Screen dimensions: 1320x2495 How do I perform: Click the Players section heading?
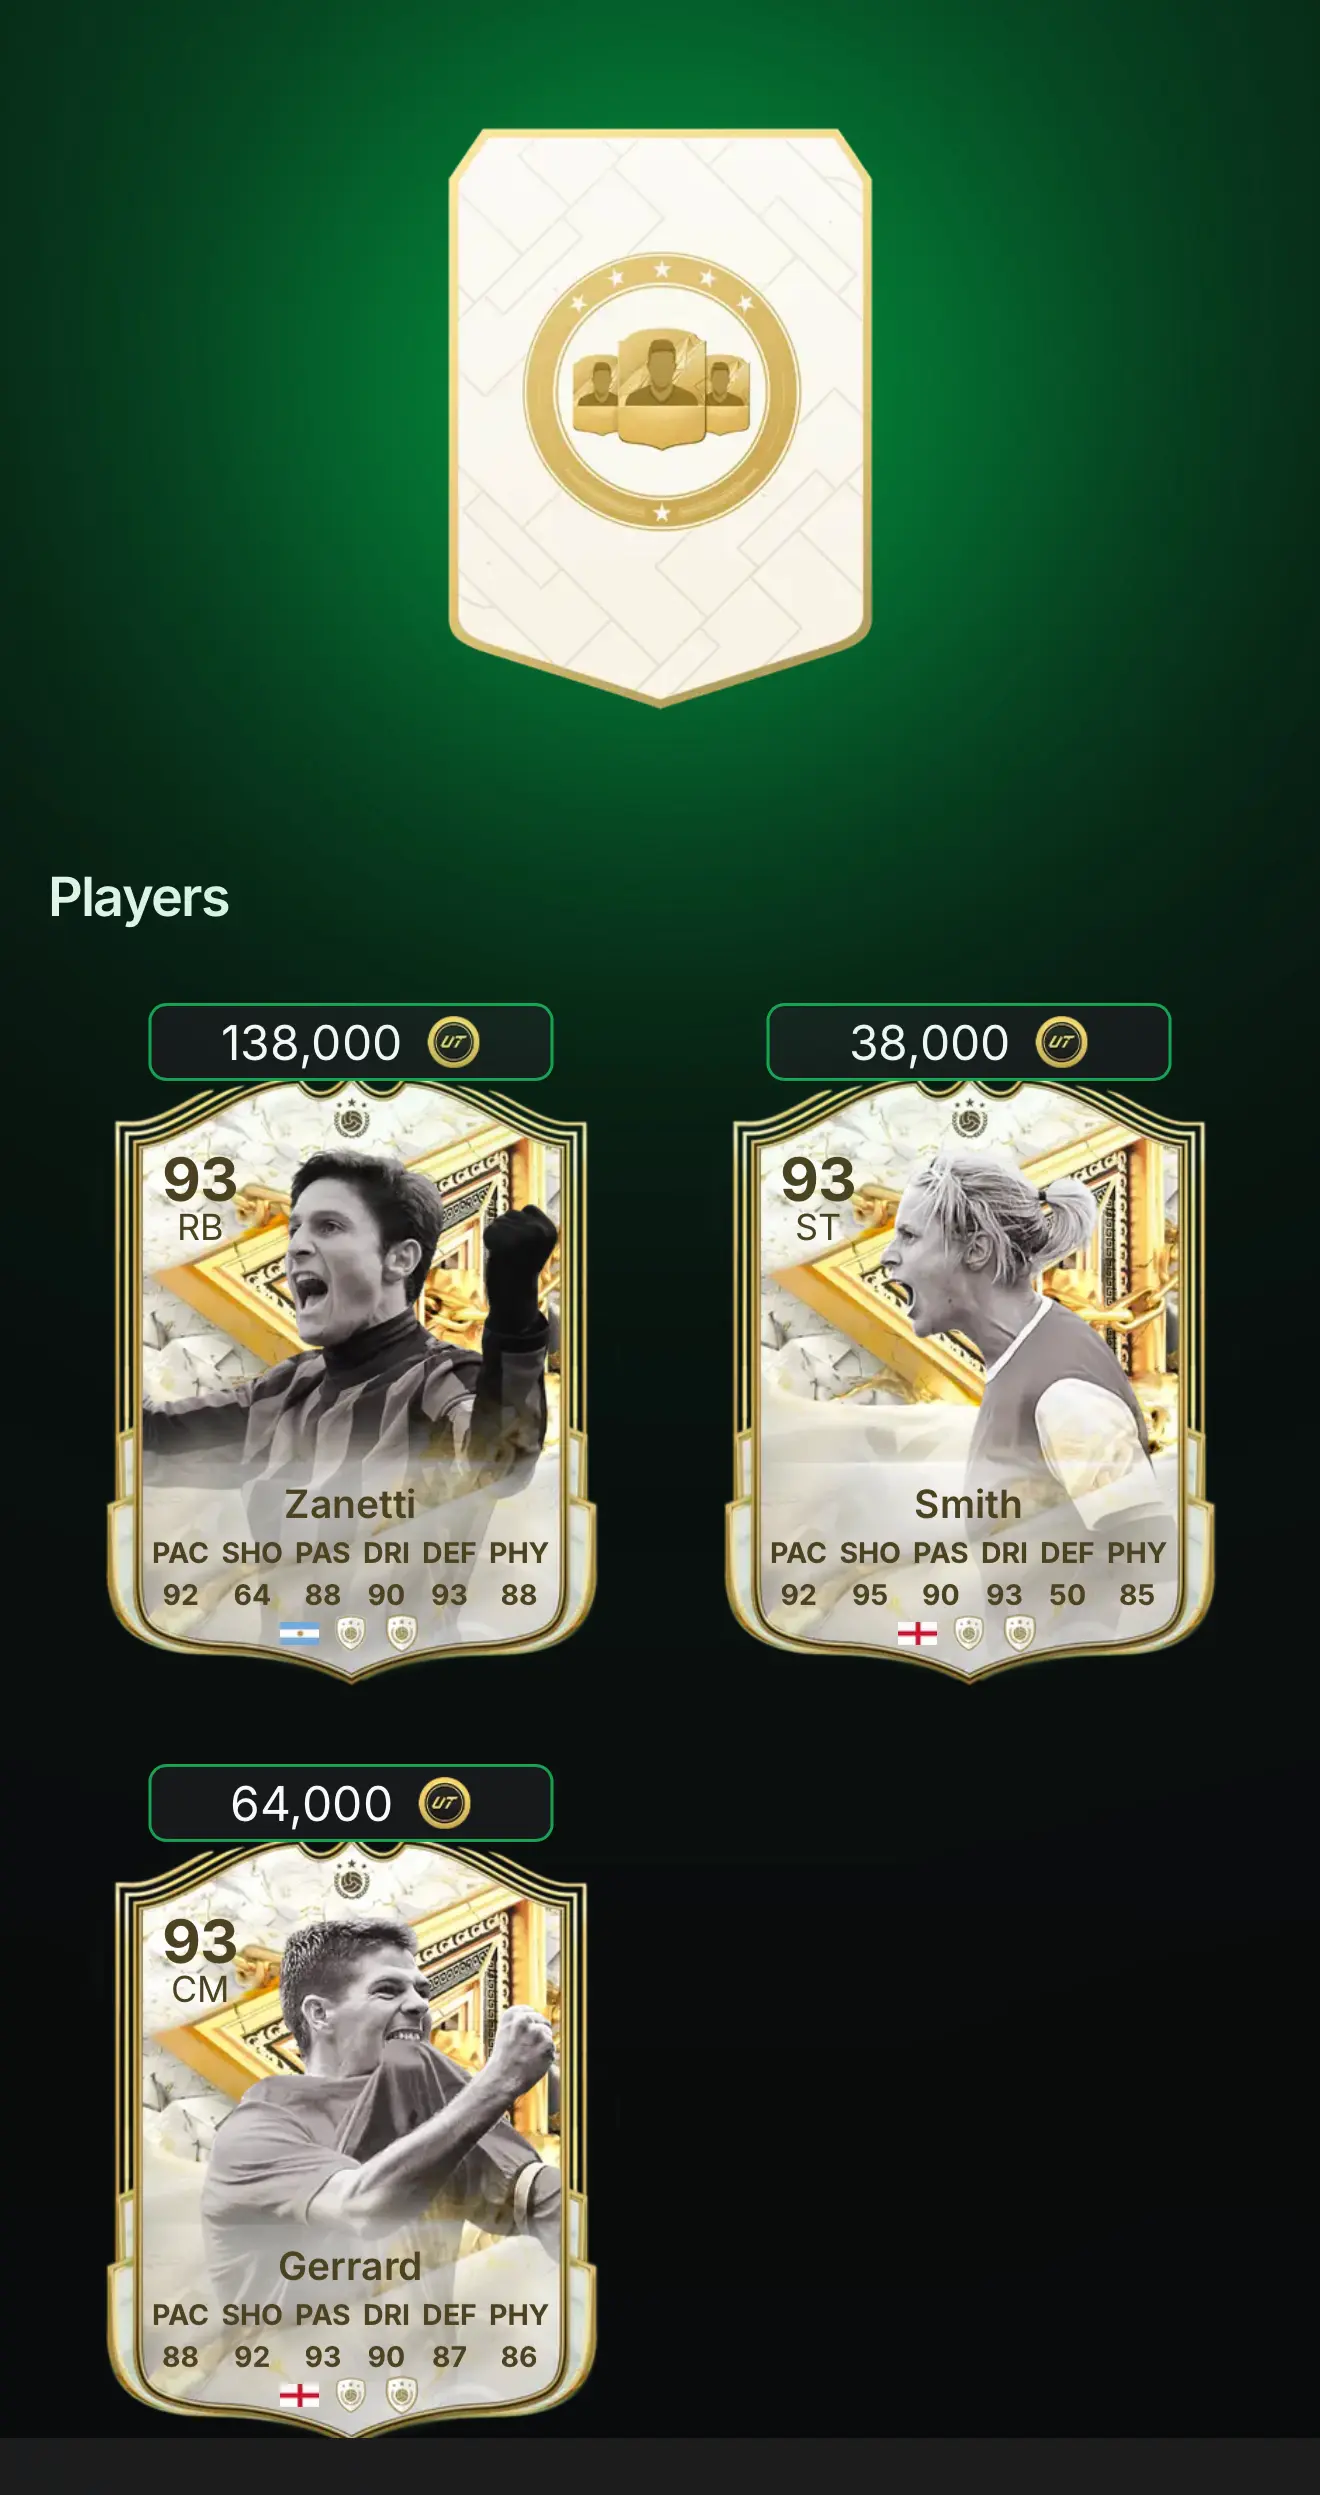(x=139, y=898)
